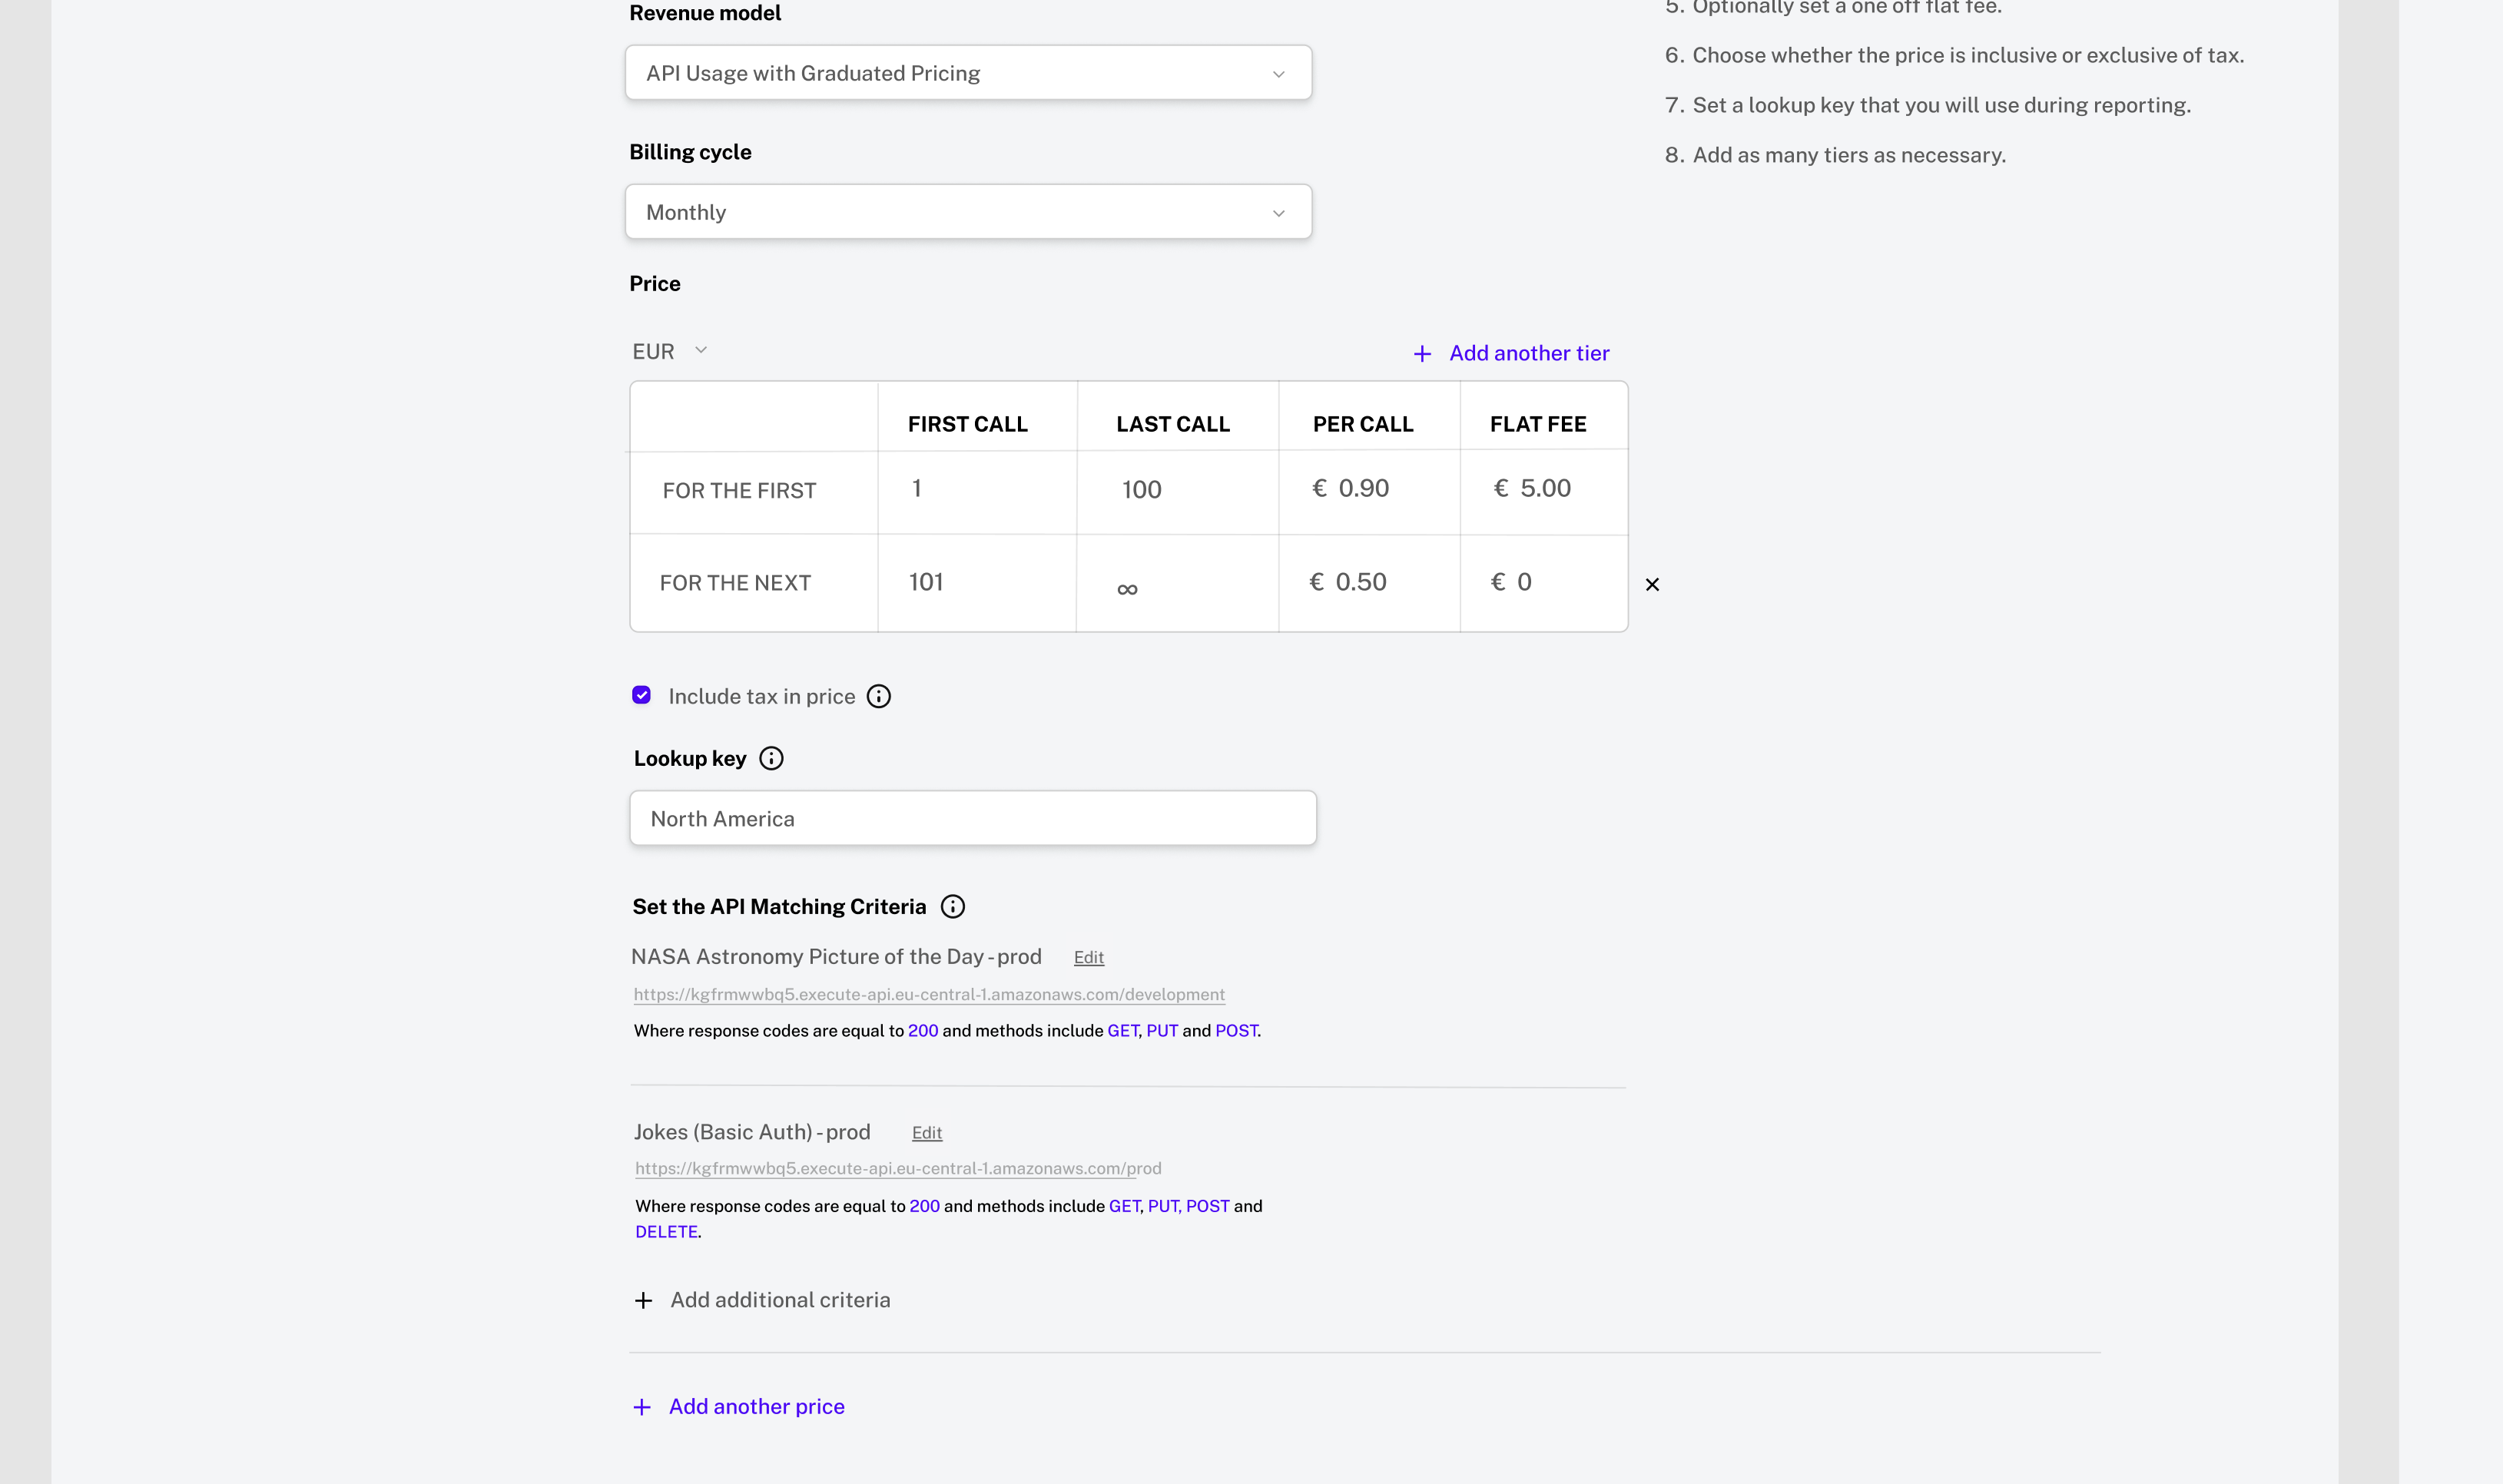
Task: Click Edit next to Jokes (Basic Auth) - prod
Action: click(x=926, y=1132)
